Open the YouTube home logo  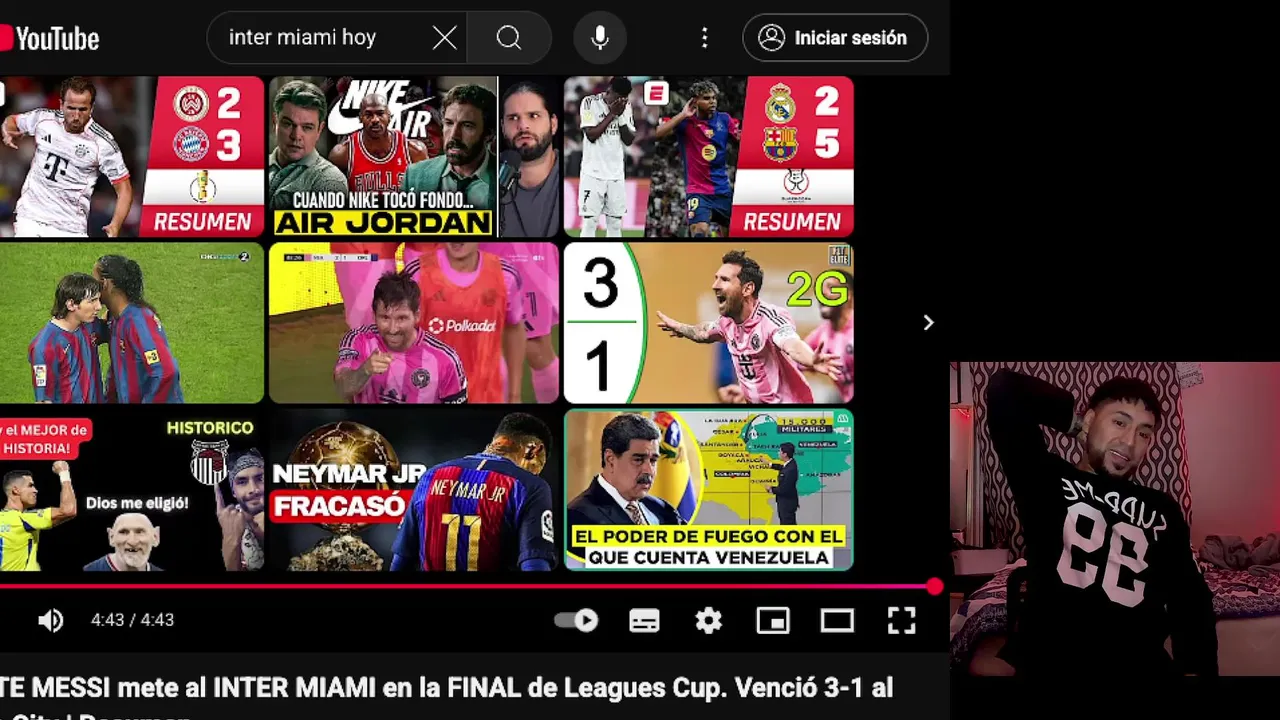[x=50, y=38]
